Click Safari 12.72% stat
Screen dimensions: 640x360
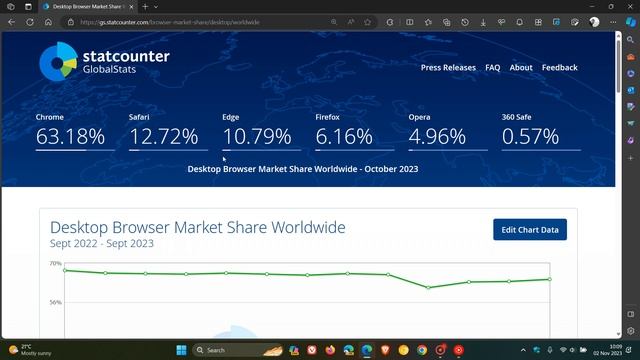click(168, 131)
